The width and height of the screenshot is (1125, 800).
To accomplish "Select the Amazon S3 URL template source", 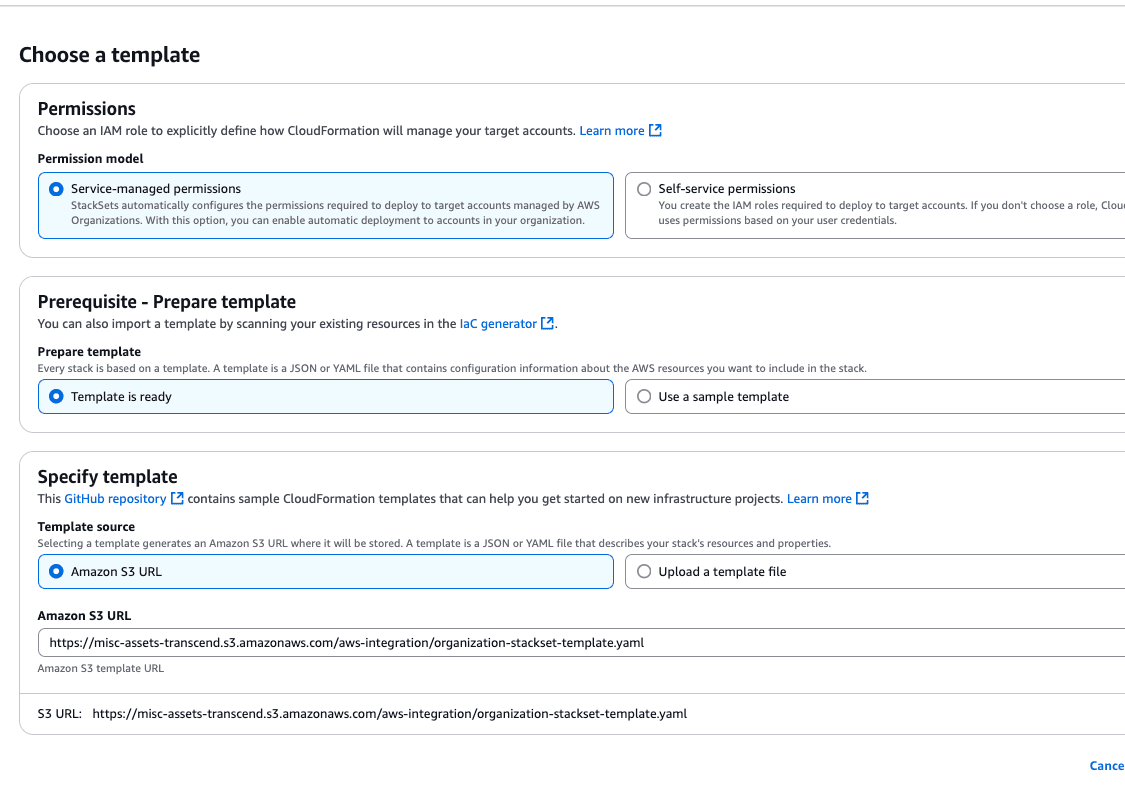I will 55,571.
